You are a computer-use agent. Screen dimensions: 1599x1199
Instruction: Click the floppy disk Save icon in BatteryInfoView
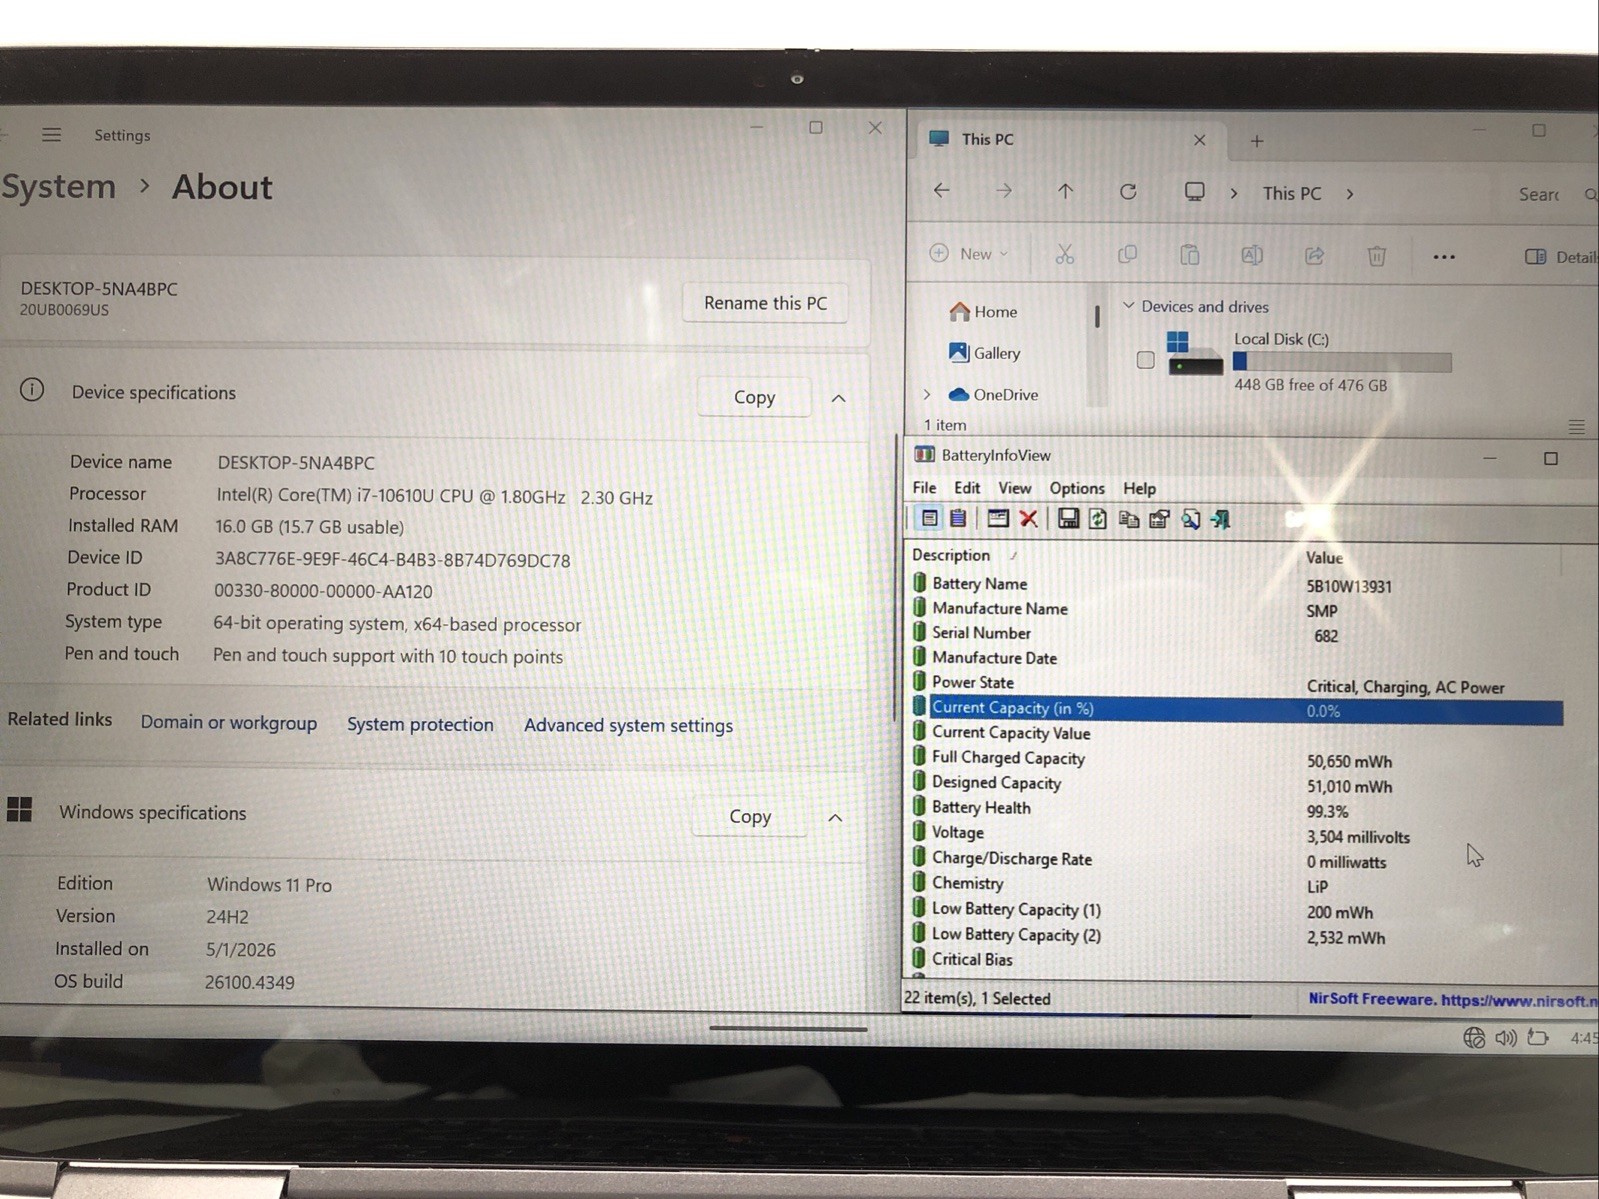coord(1068,518)
